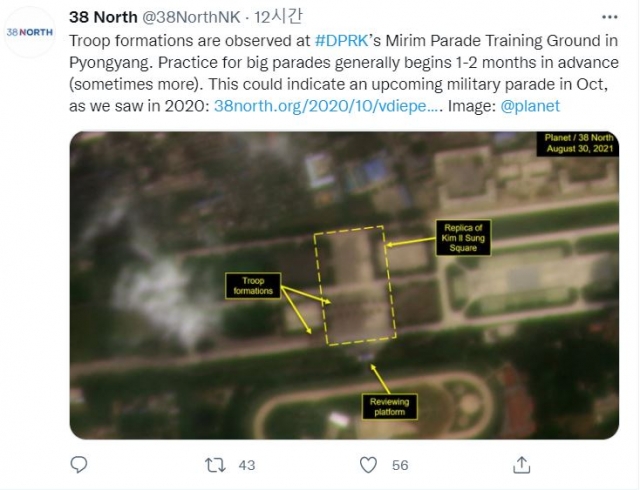The image size is (640, 490).
Task: Retweet using the arrows icon
Action: pos(215,465)
